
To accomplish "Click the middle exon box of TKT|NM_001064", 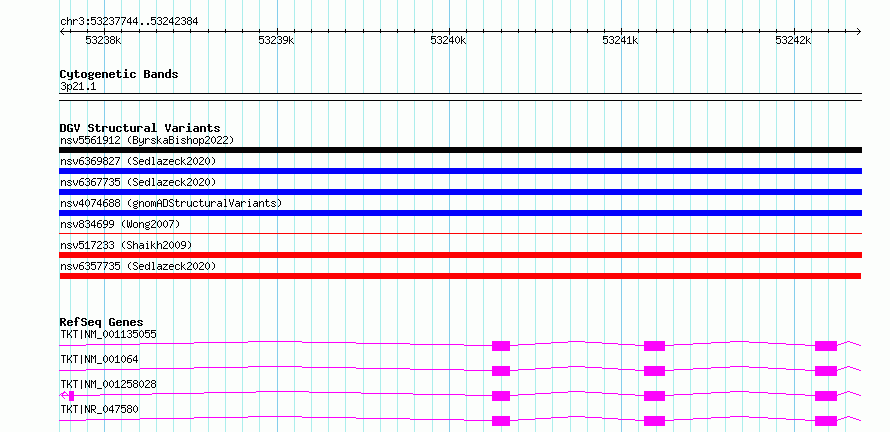I will tap(654, 371).
